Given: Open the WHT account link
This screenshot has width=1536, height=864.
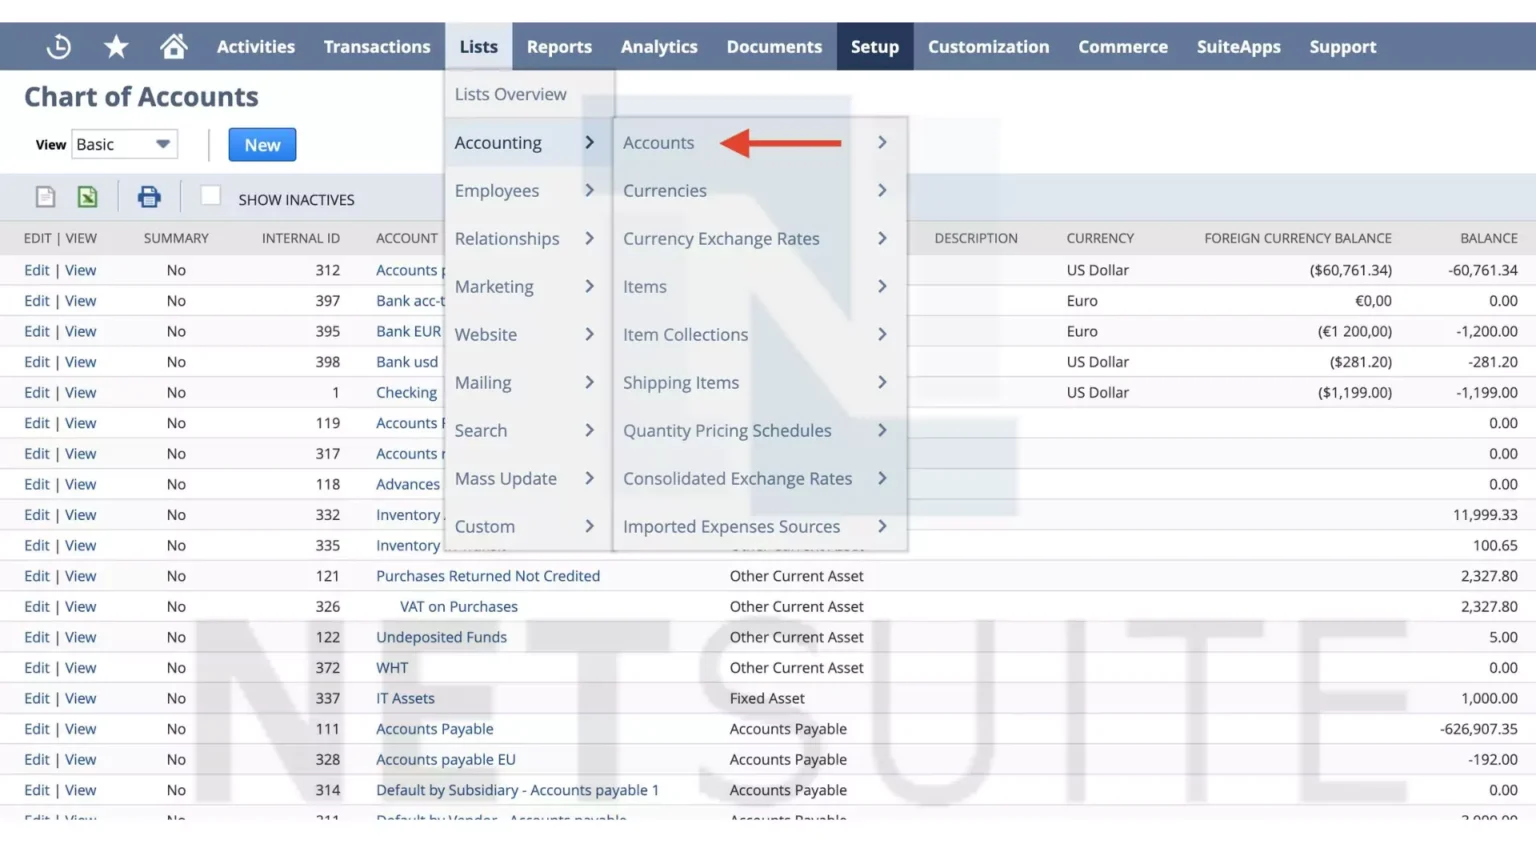Looking at the screenshot, I should click(x=392, y=667).
